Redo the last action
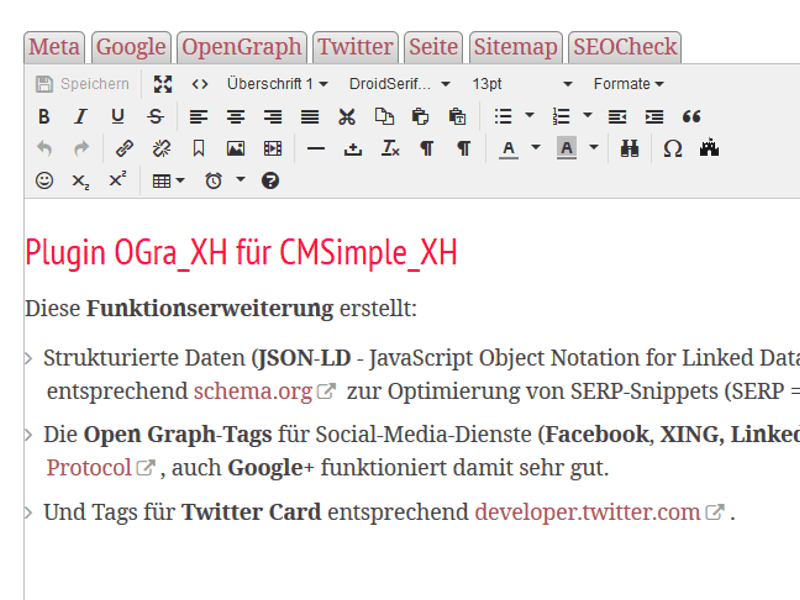 pos(81,149)
